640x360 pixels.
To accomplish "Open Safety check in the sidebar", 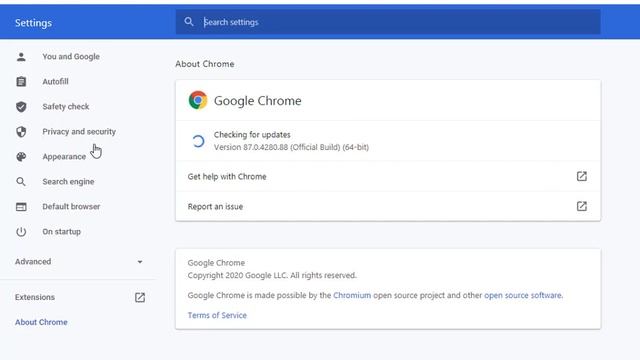I will coord(66,107).
